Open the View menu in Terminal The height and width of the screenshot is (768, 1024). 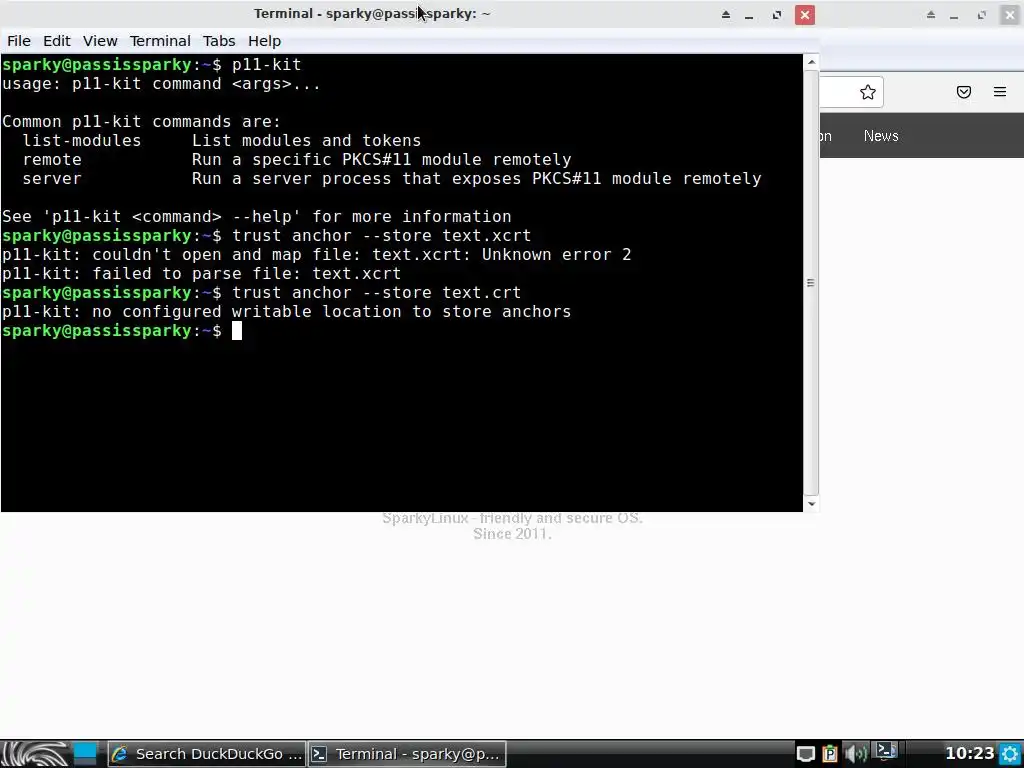pyautogui.click(x=100, y=40)
